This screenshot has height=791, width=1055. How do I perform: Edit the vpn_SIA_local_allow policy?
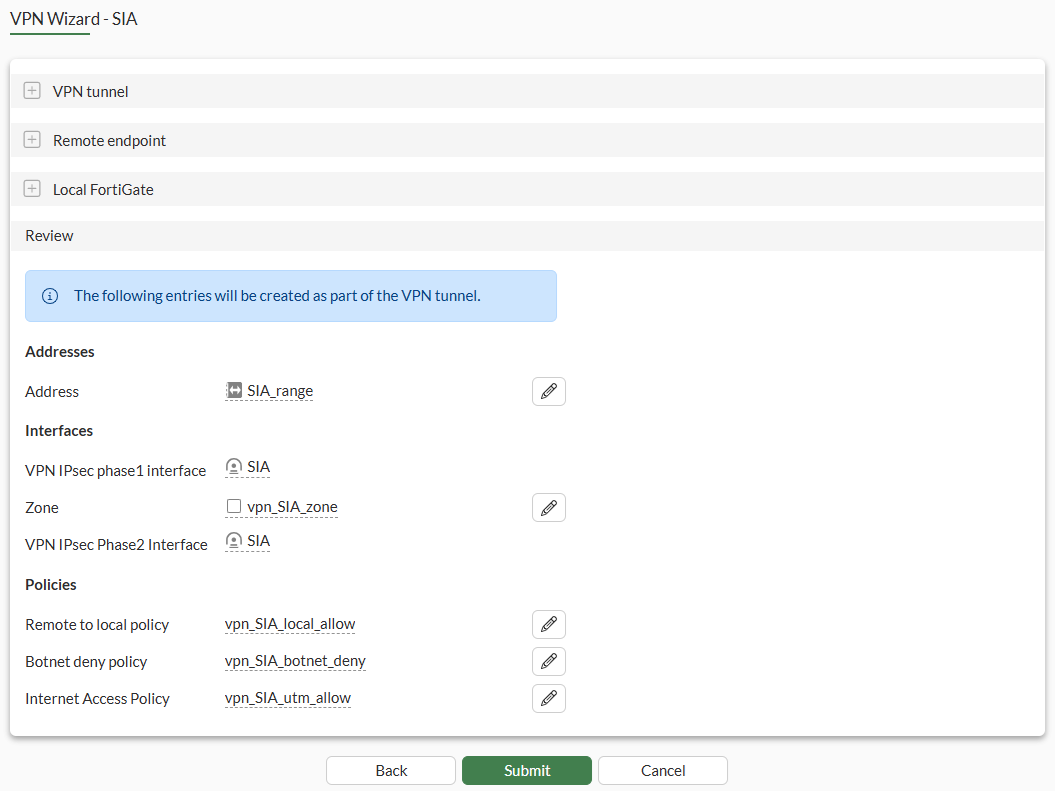(548, 625)
